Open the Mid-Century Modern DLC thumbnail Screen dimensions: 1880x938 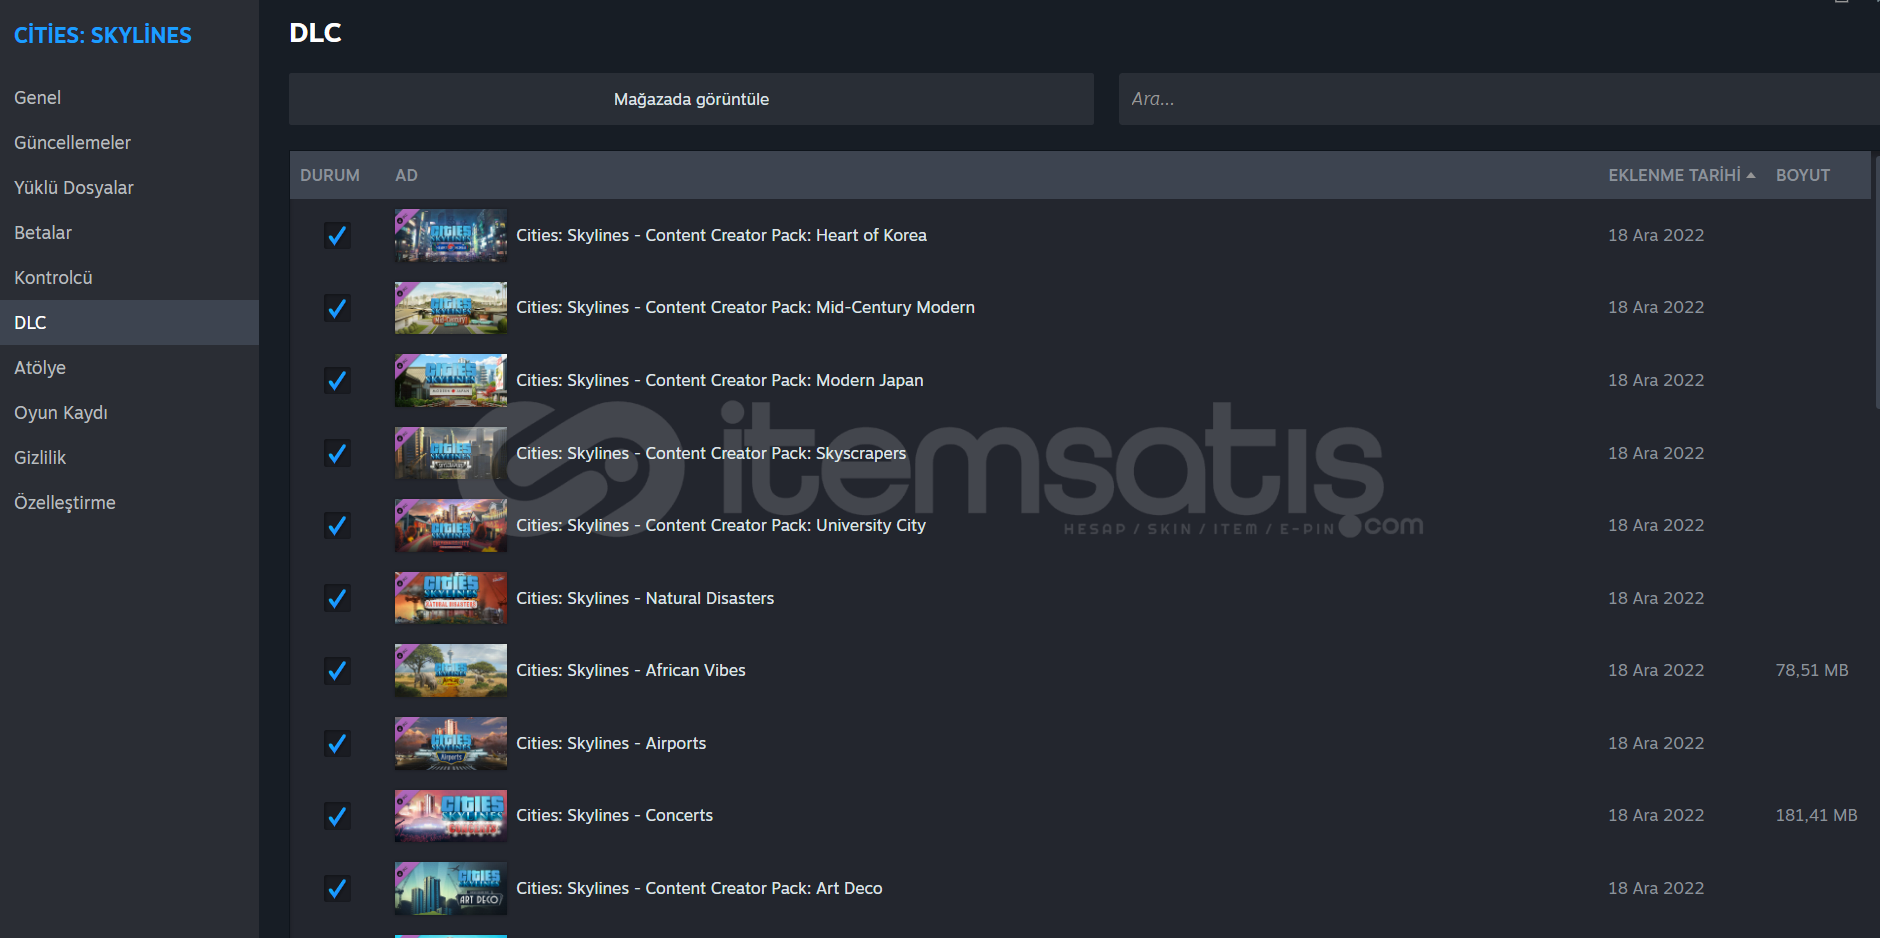click(451, 308)
